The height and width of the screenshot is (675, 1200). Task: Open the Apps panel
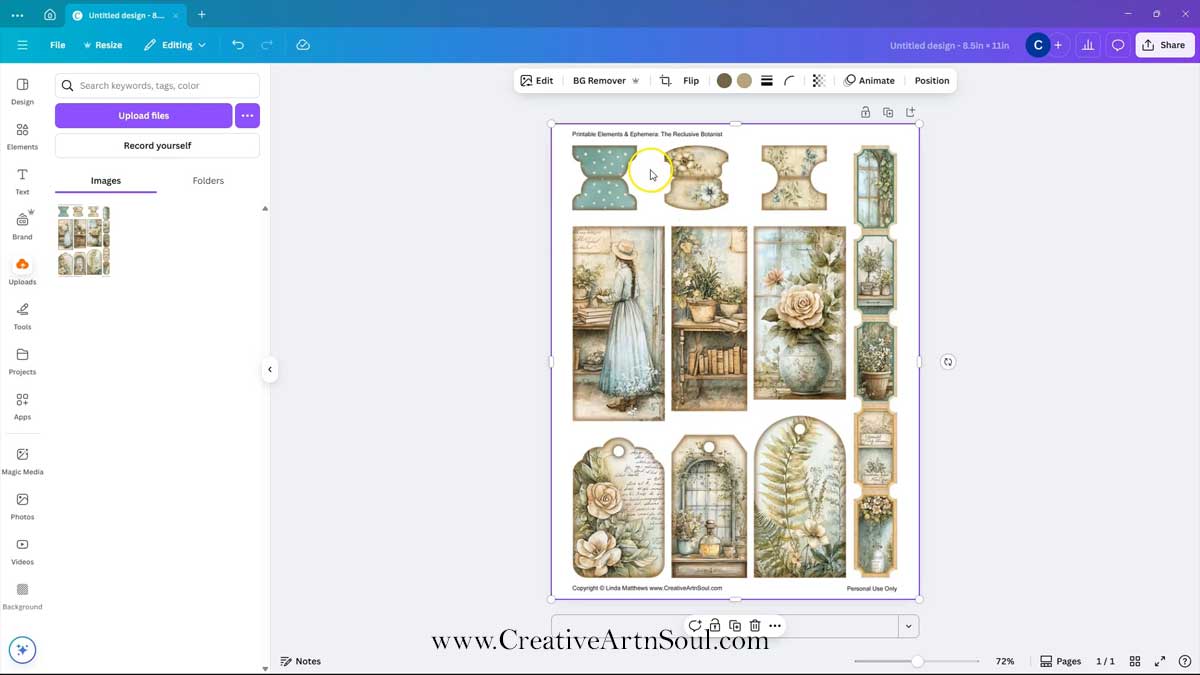(22, 406)
